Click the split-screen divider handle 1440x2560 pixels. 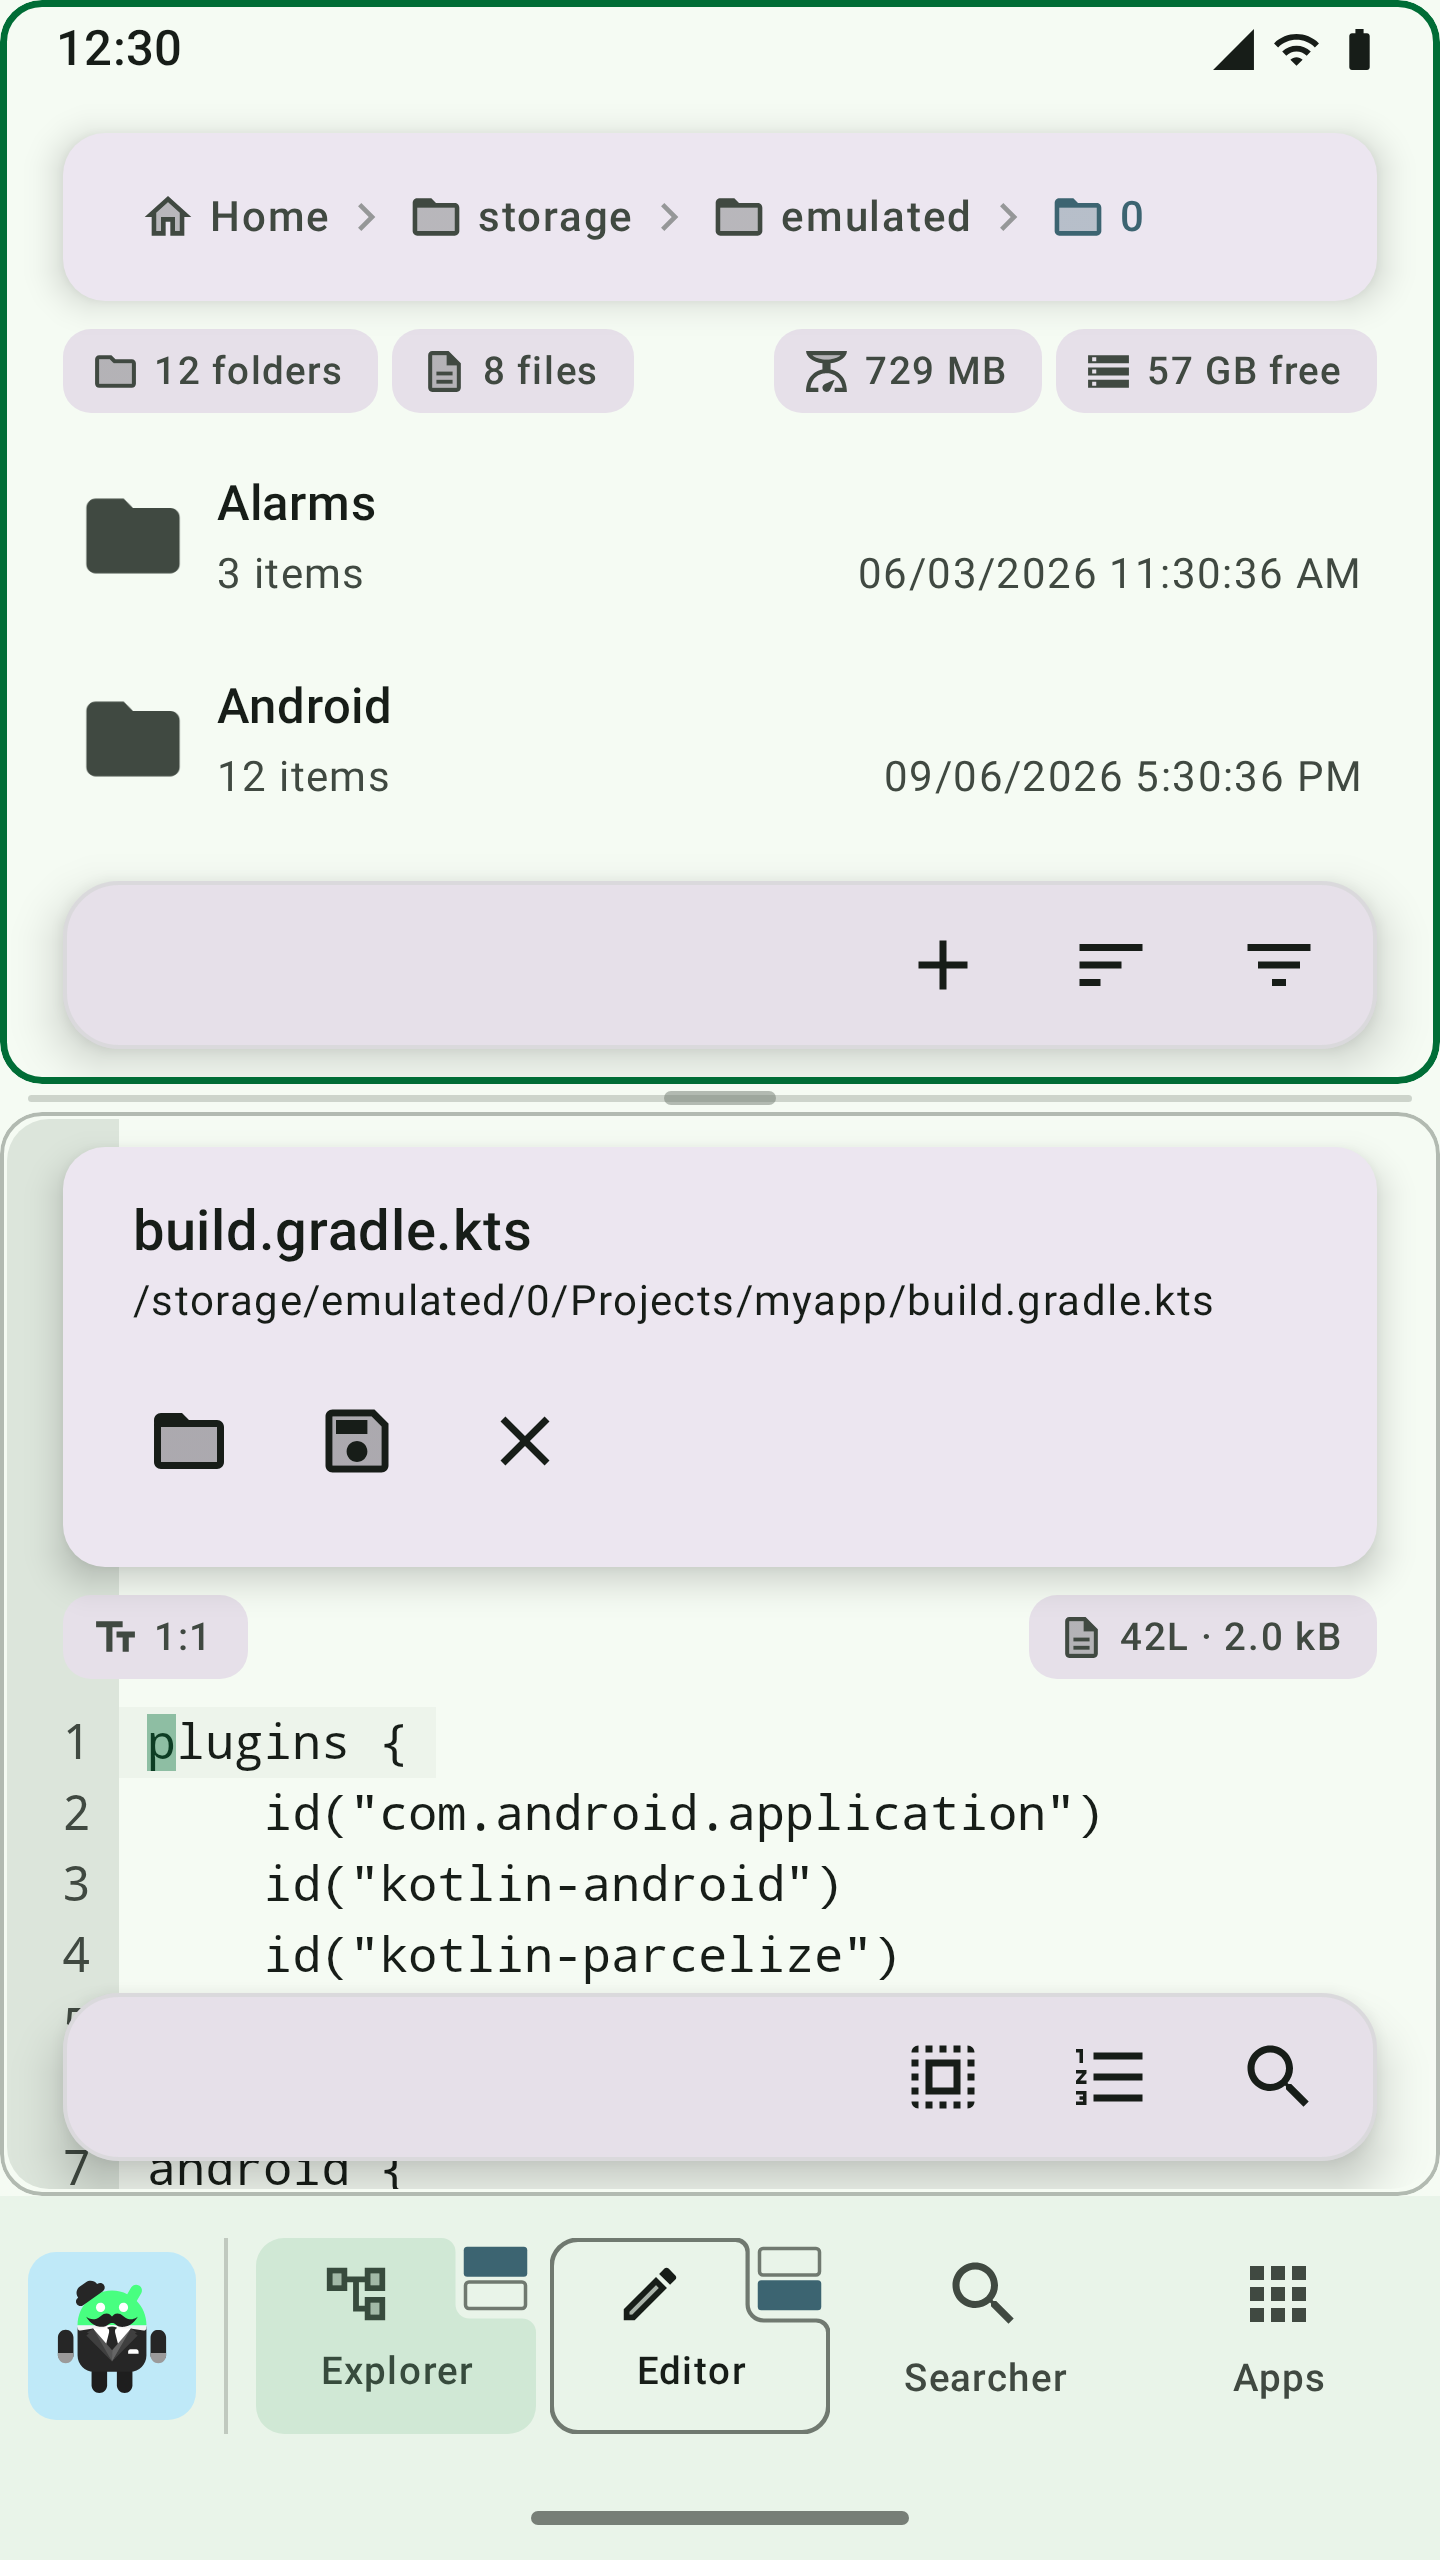[720, 1098]
